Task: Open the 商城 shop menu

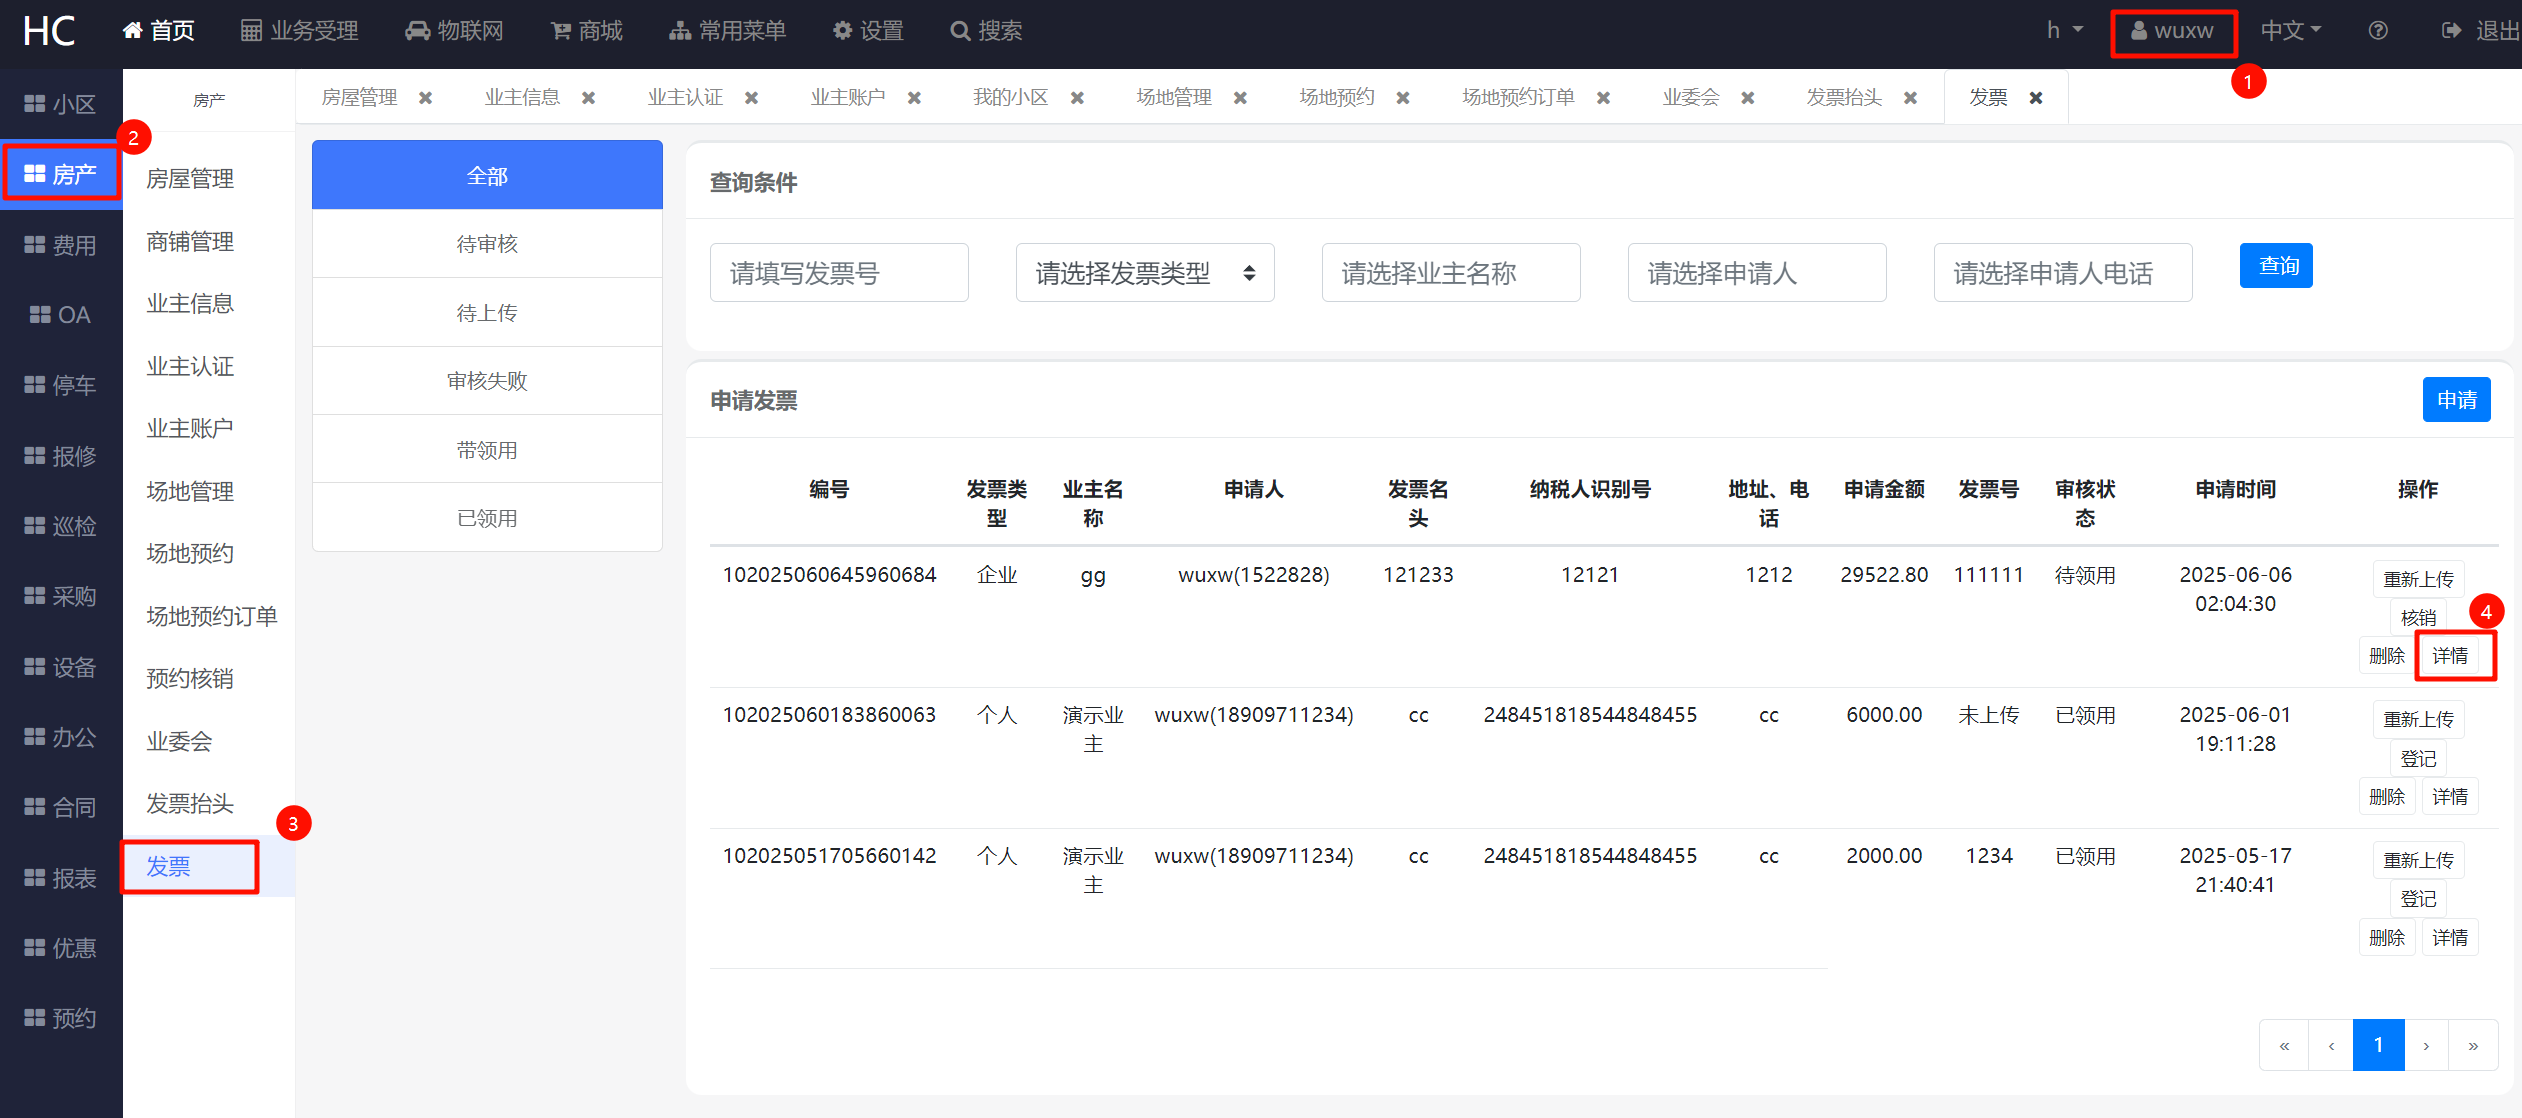Action: pos(587,31)
